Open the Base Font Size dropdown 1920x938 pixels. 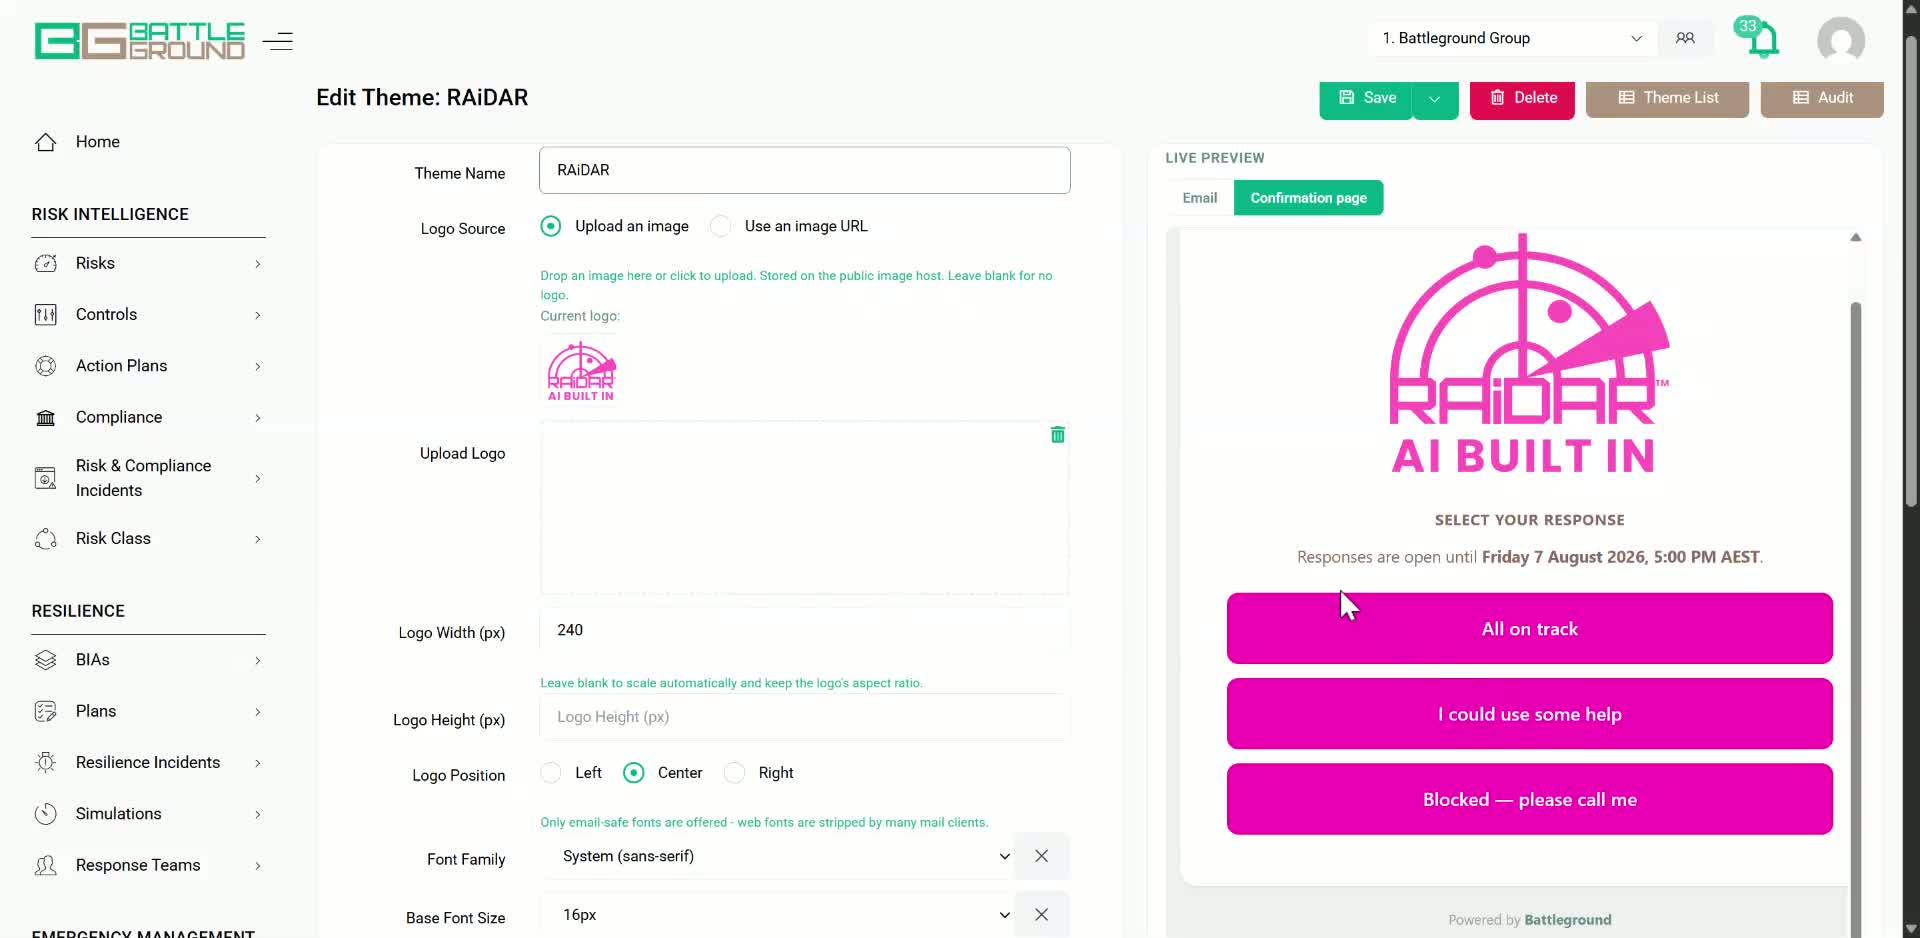pyautogui.click(x=777, y=915)
